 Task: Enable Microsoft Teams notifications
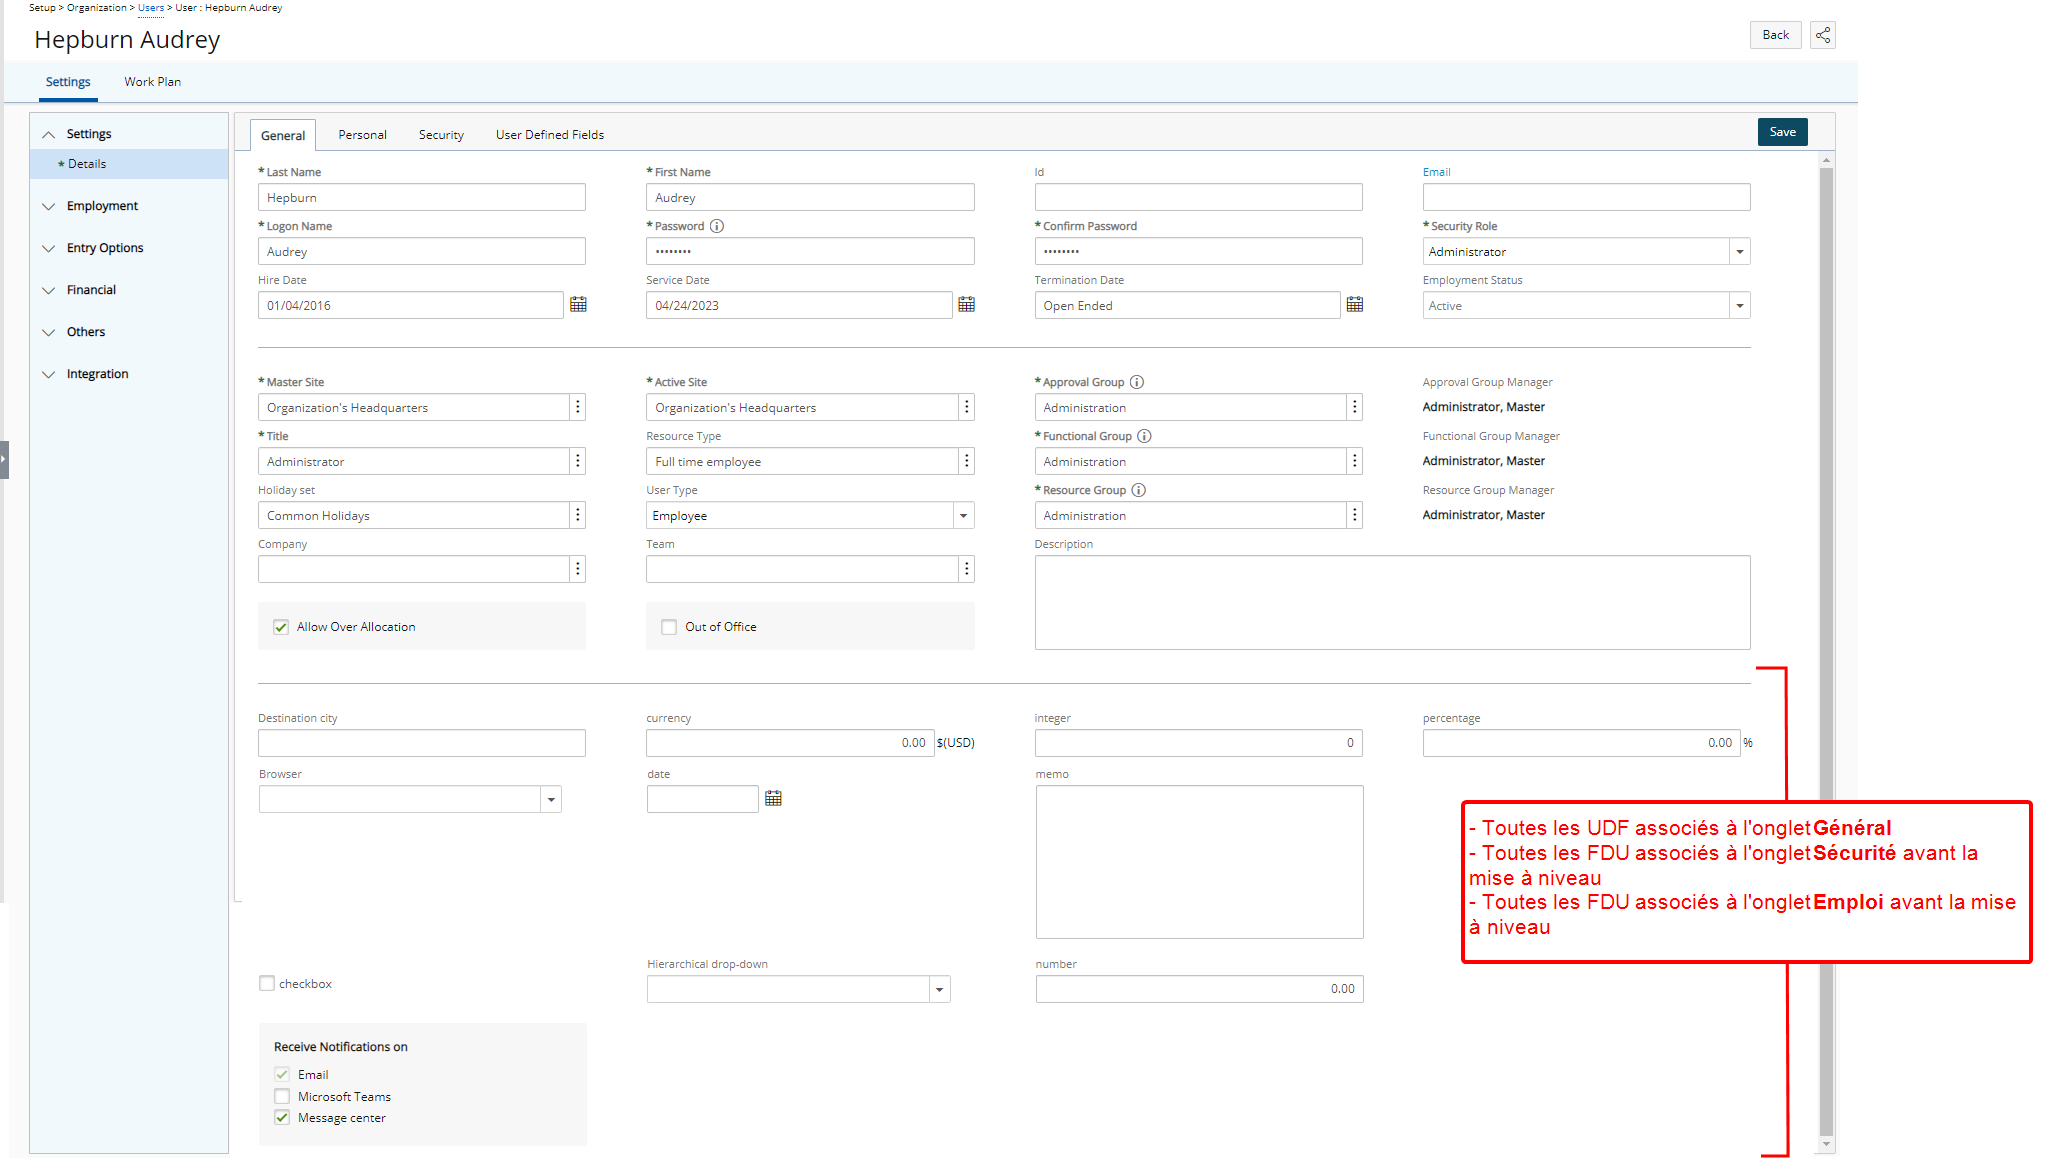(282, 1096)
